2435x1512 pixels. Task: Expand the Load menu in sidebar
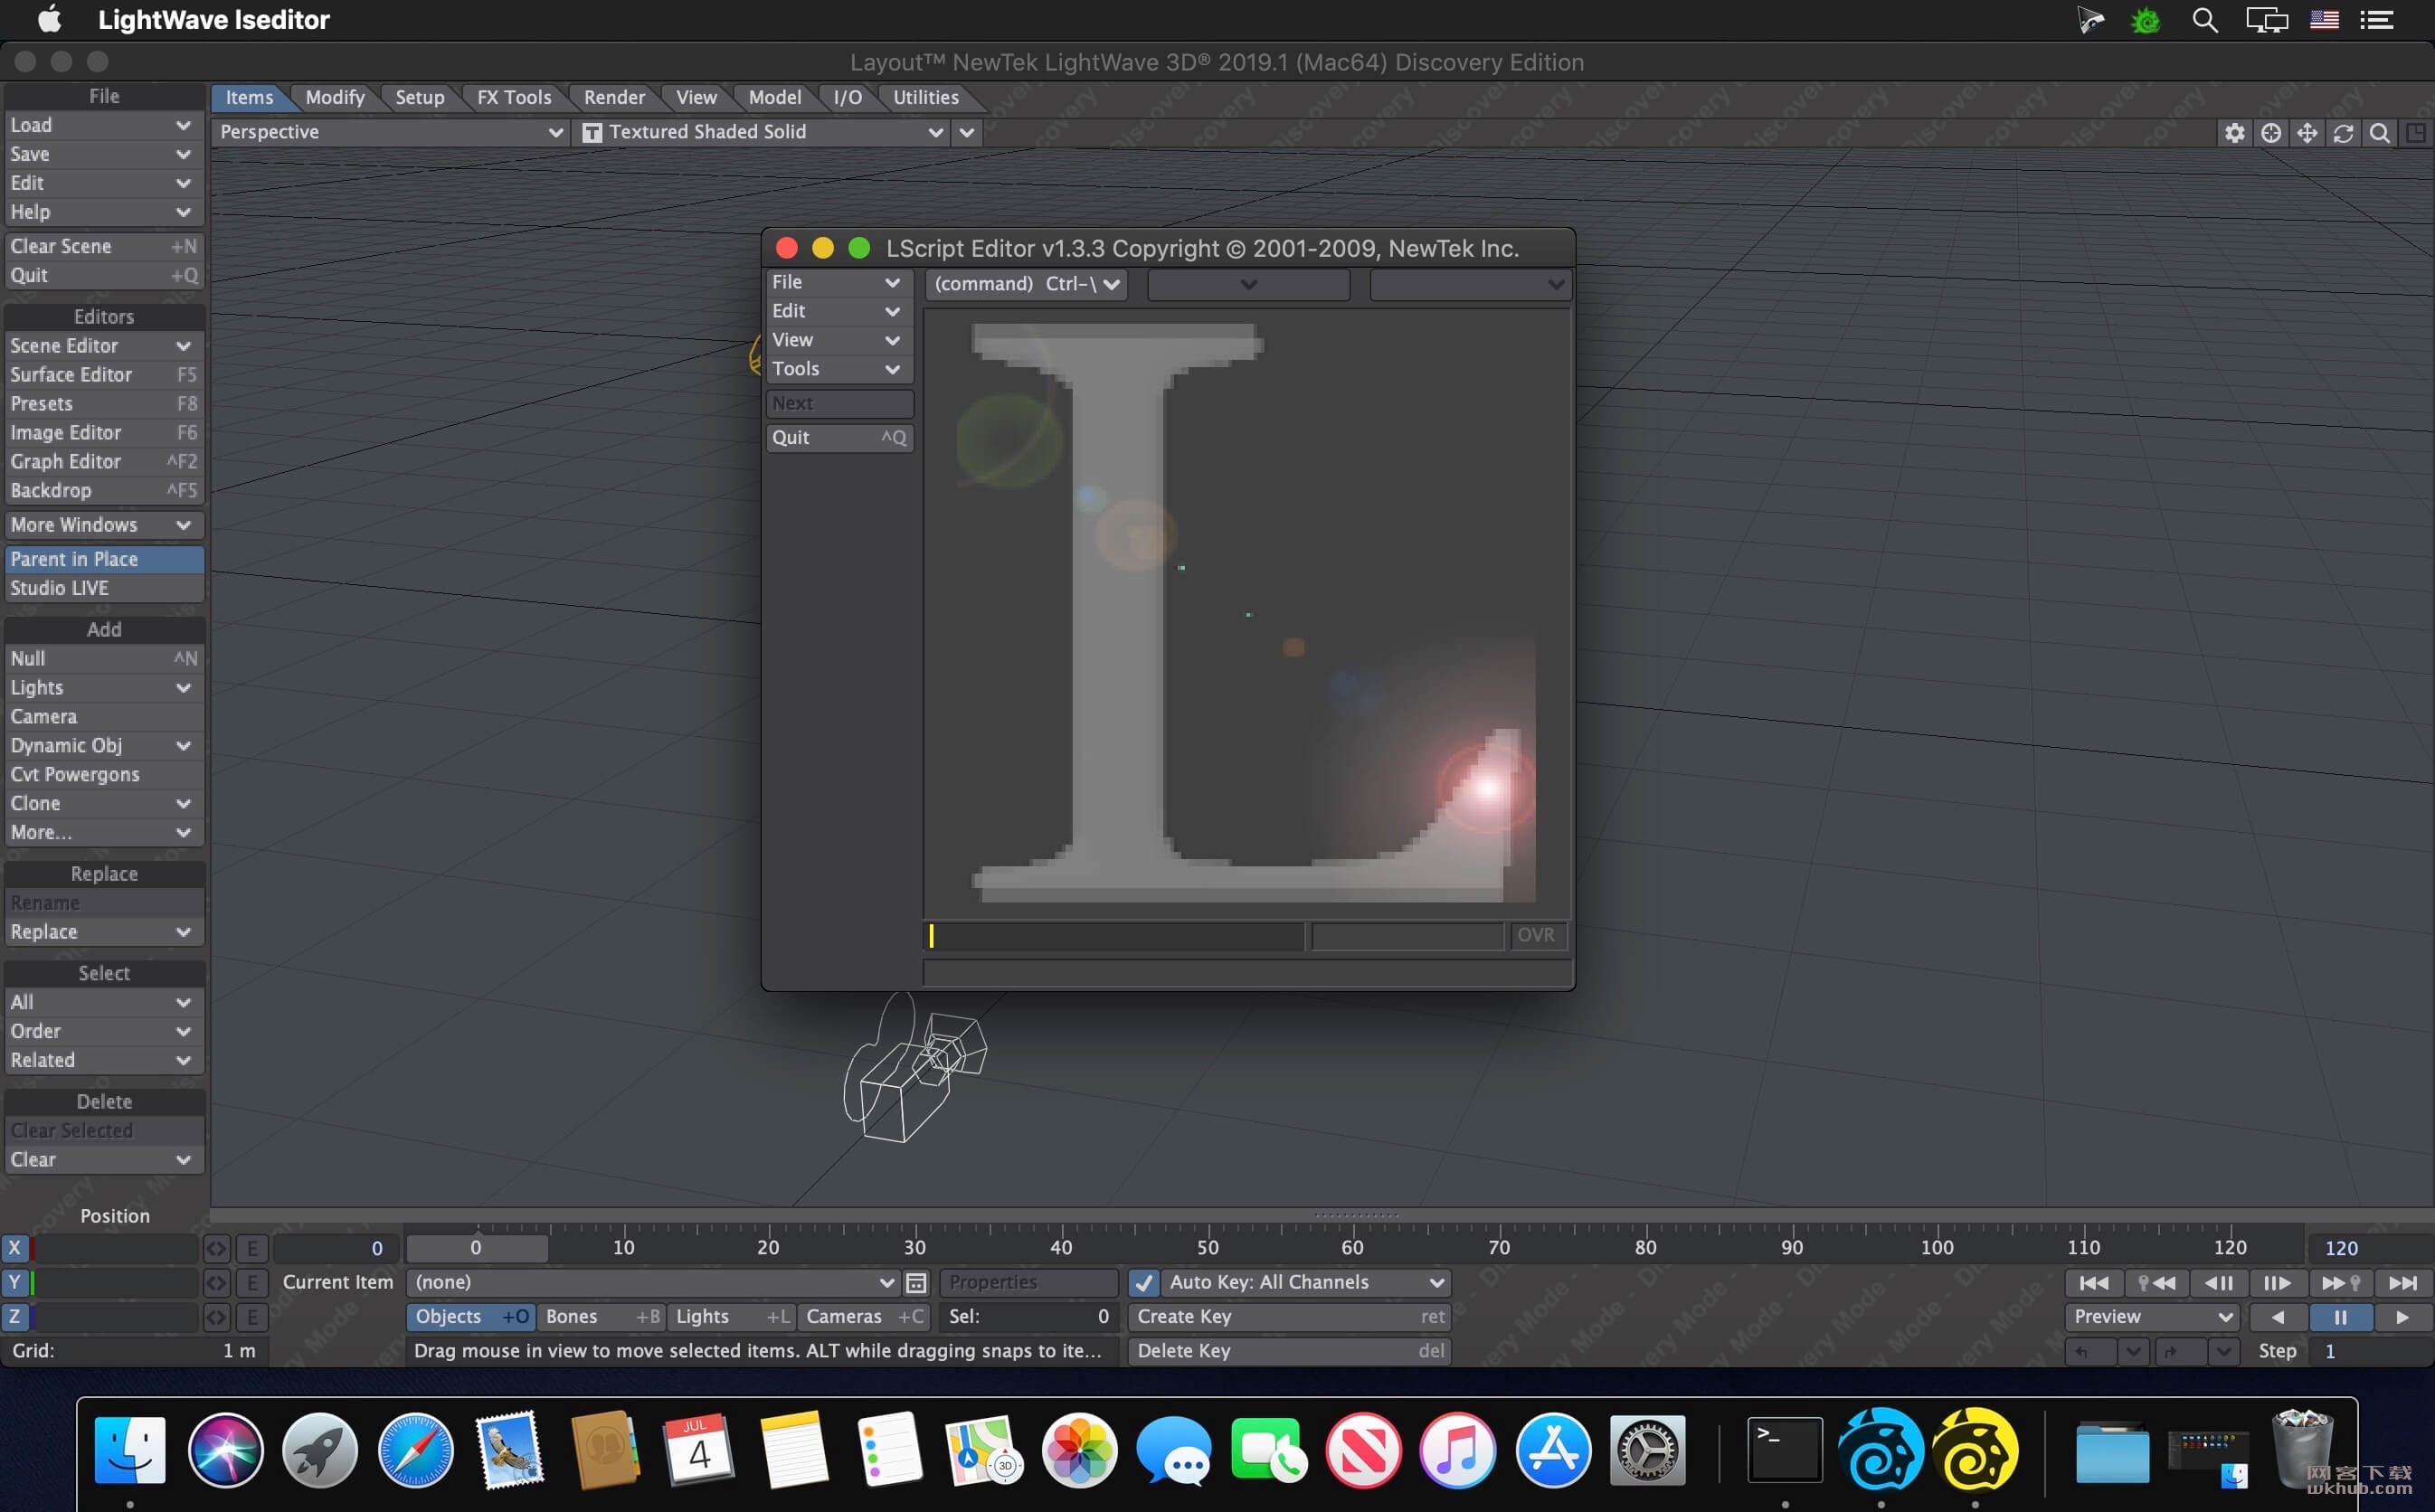tap(104, 125)
